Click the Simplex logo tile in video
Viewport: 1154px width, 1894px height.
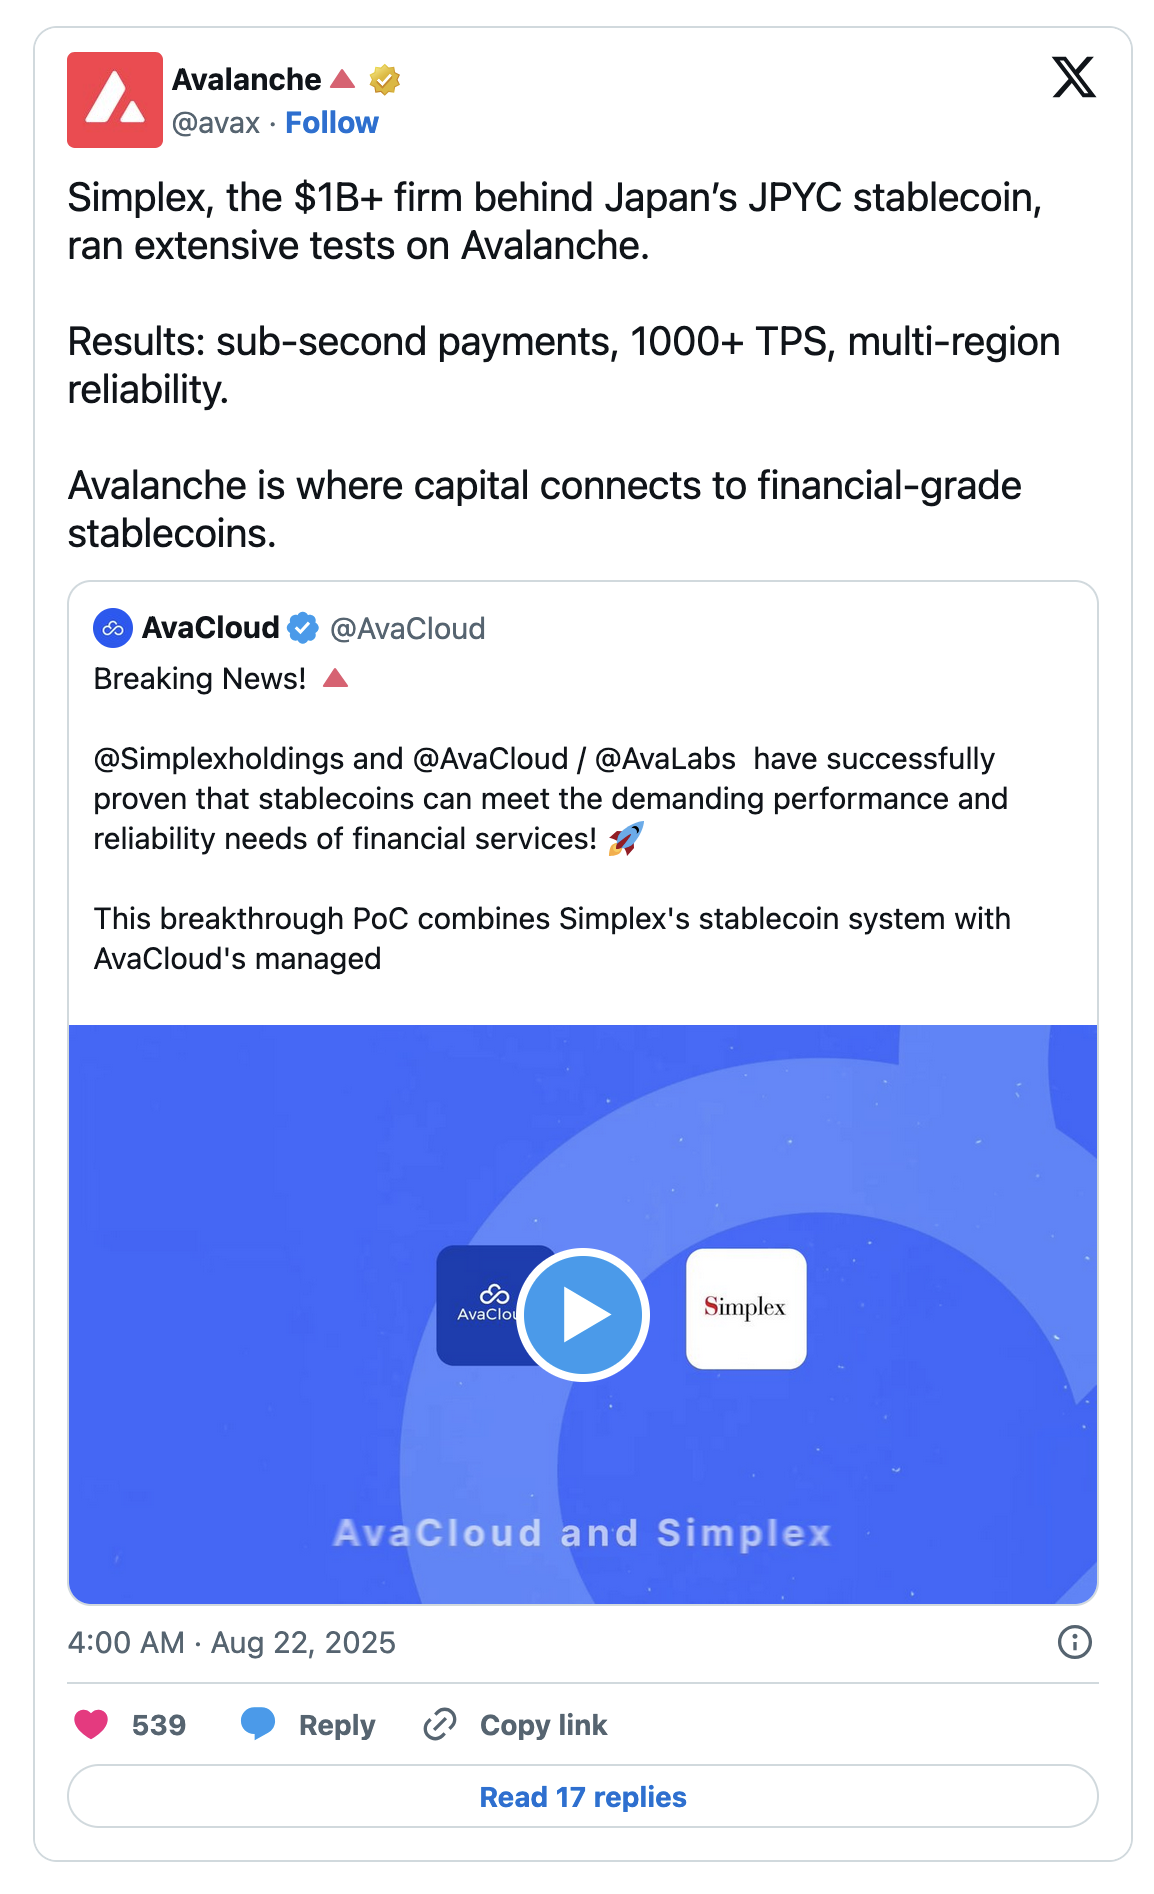pos(746,1308)
